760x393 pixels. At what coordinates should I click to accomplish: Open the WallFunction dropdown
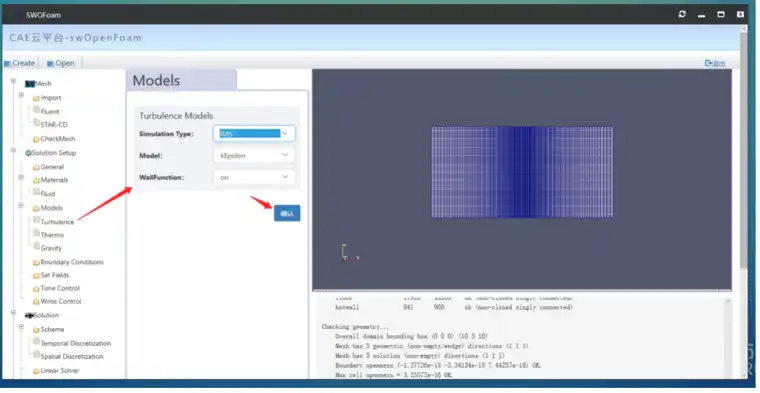coord(254,177)
